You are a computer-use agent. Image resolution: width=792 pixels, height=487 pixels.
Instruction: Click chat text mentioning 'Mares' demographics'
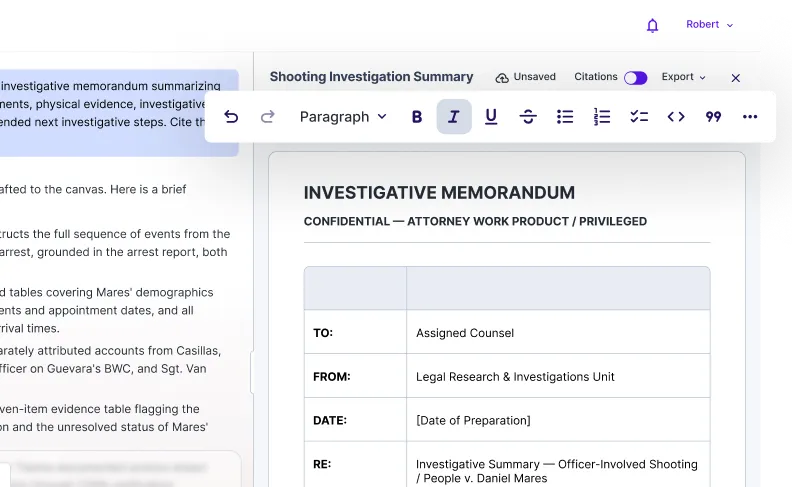pyautogui.click(x=107, y=293)
